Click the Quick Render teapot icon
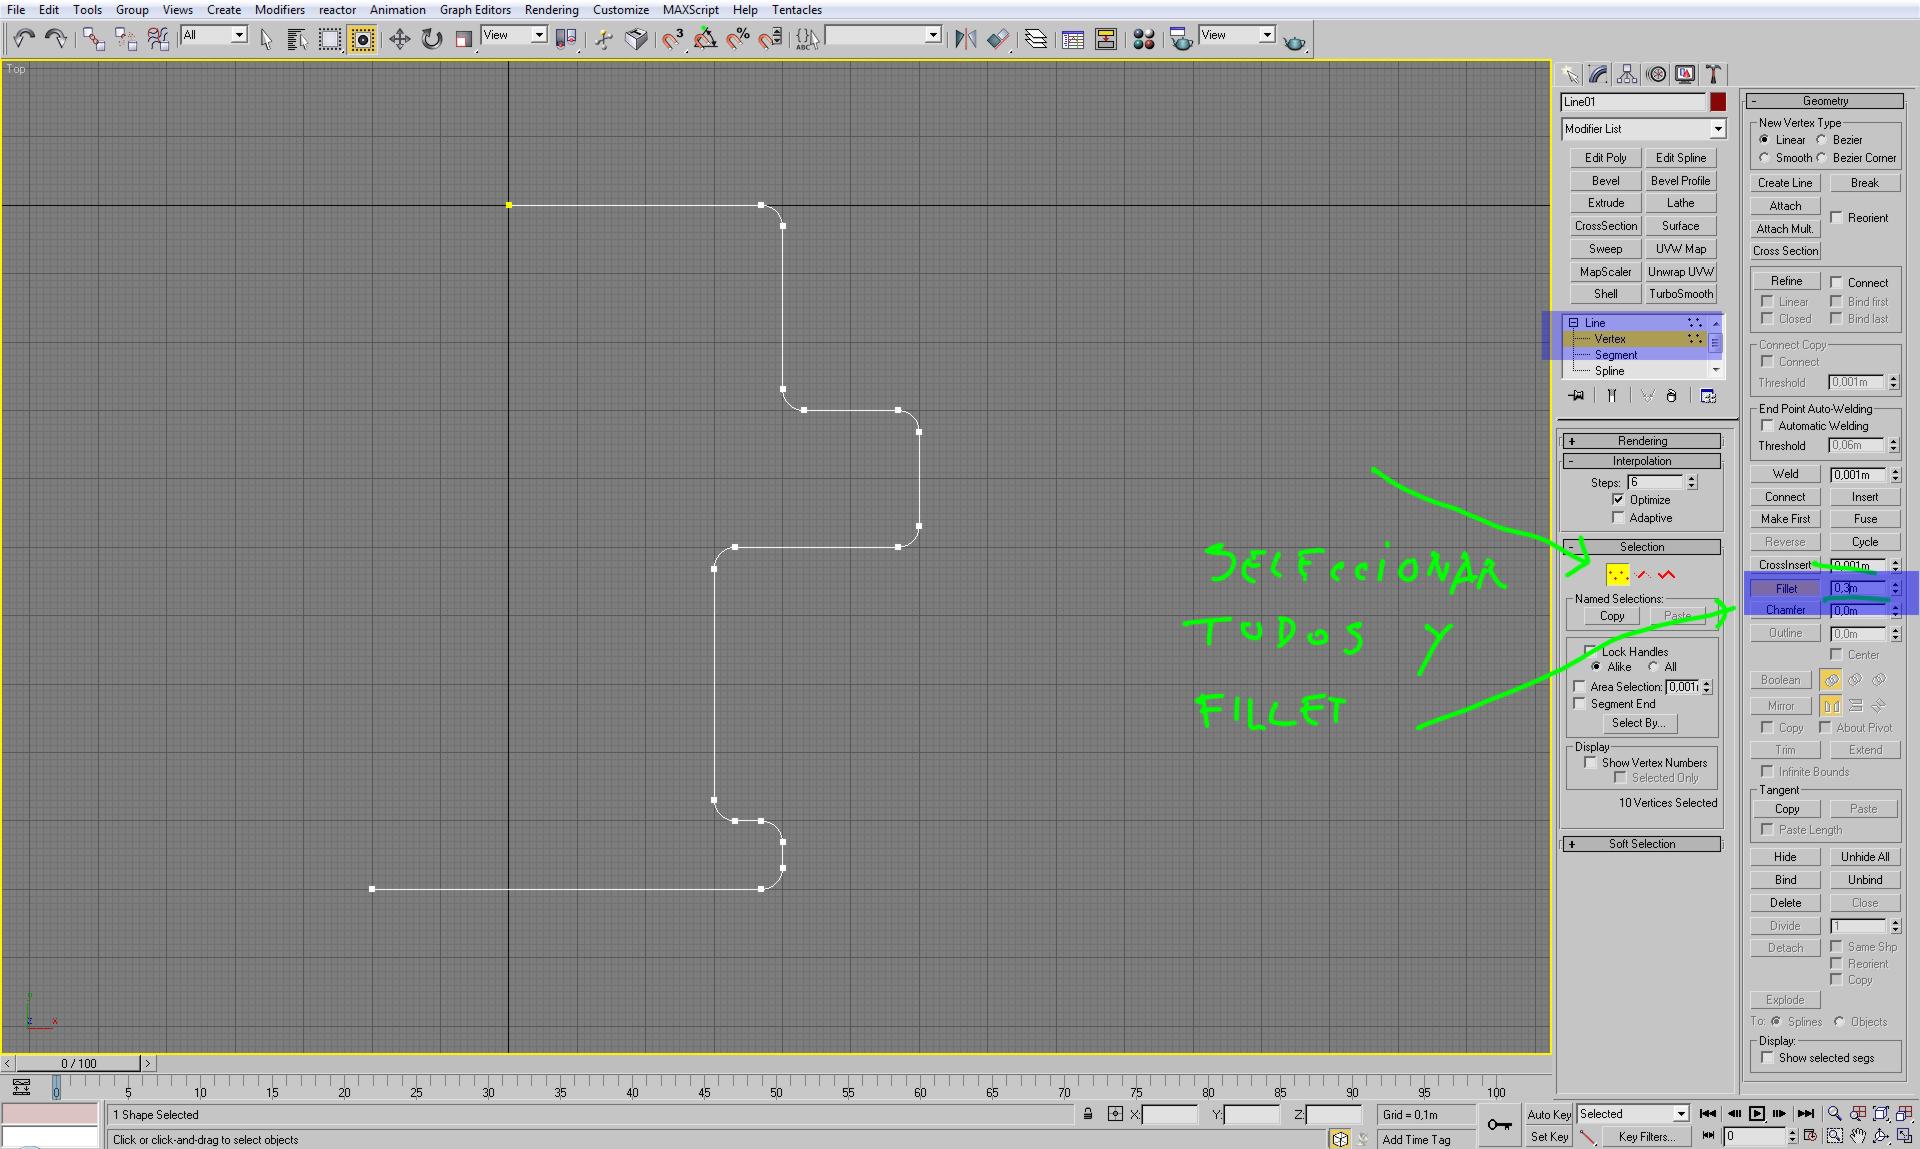Screen dimensions: 1920x1149 [1295, 41]
